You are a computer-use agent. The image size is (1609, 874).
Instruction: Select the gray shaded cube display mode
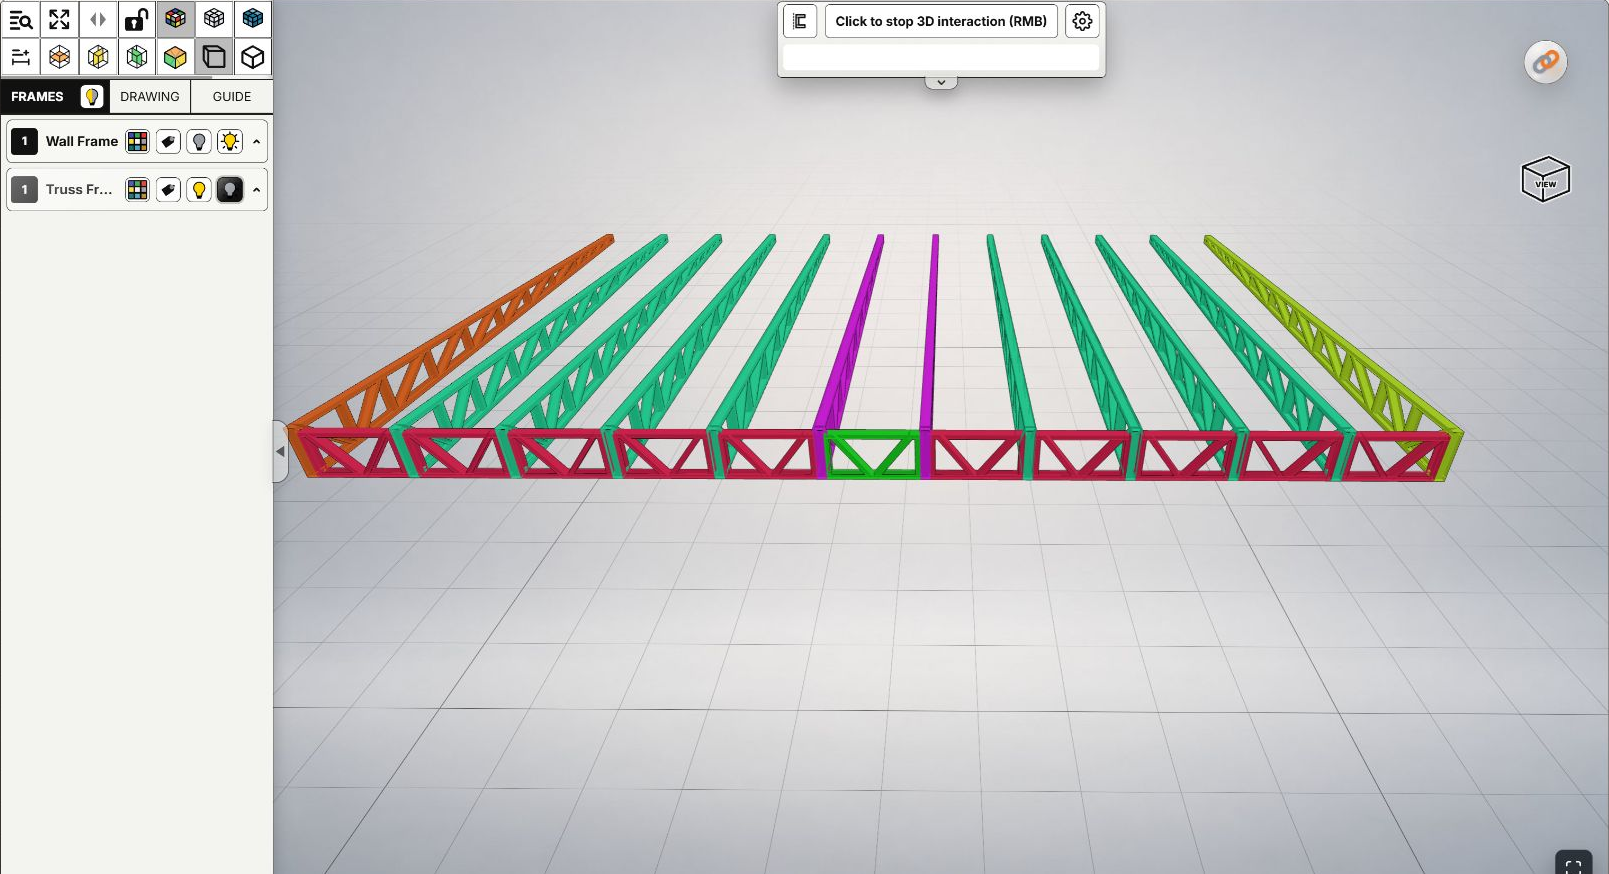[214, 57]
